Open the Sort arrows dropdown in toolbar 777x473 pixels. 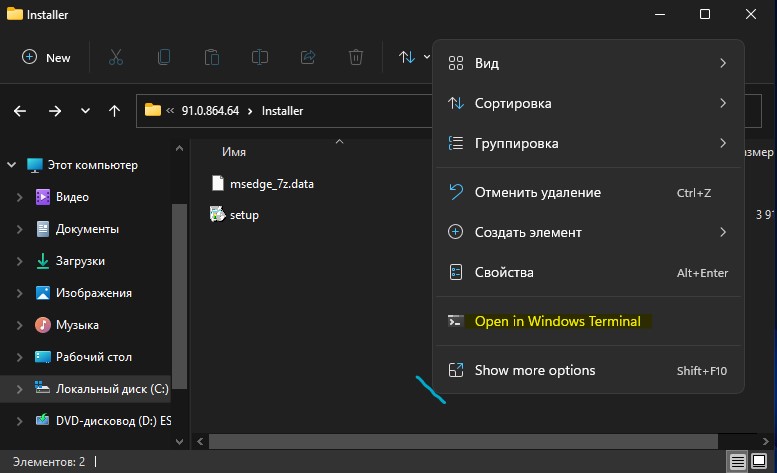tap(414, 57)
